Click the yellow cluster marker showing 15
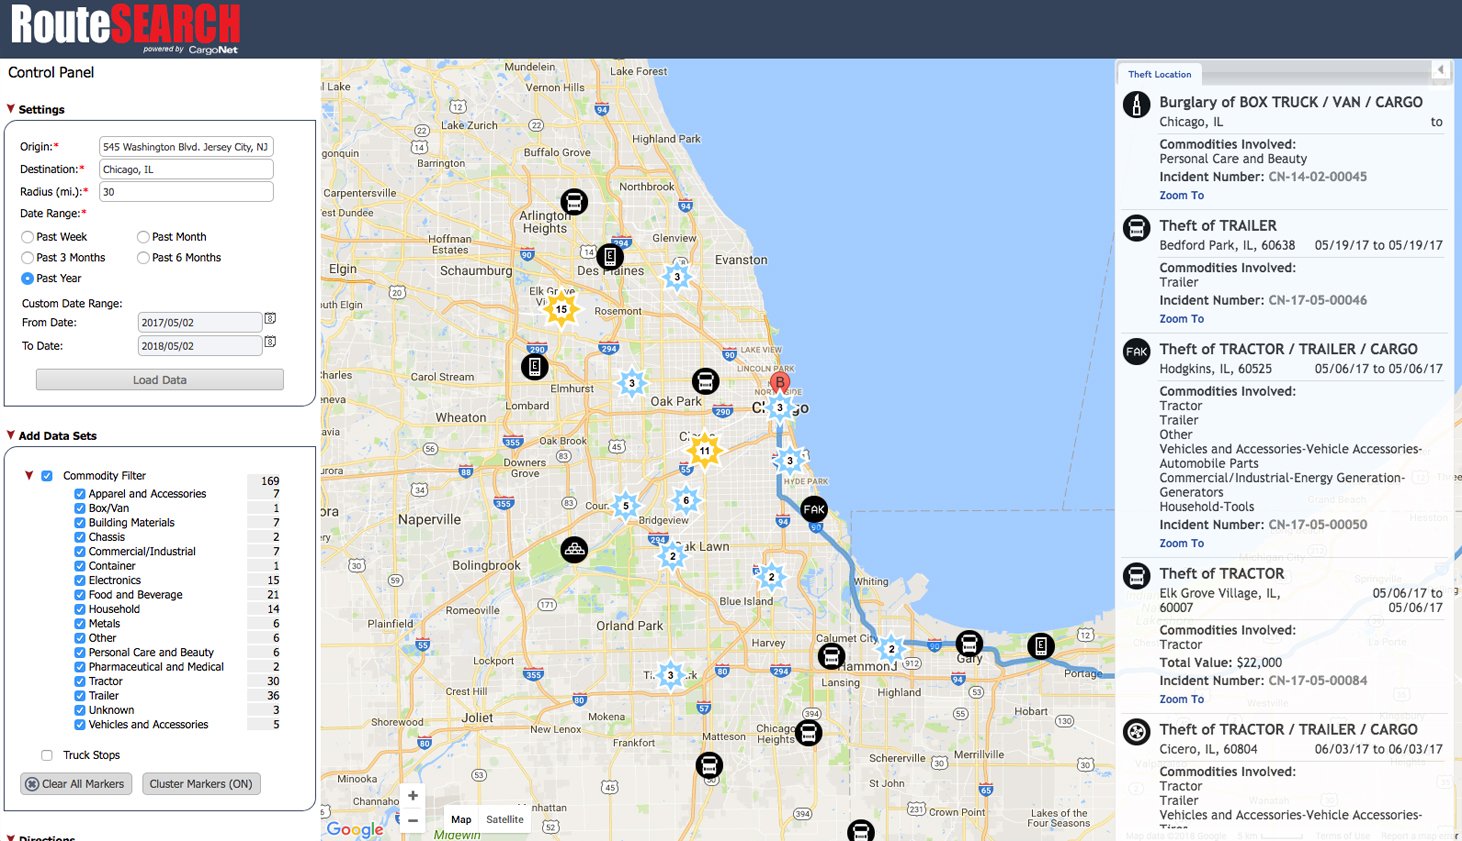 click(560, 310)
